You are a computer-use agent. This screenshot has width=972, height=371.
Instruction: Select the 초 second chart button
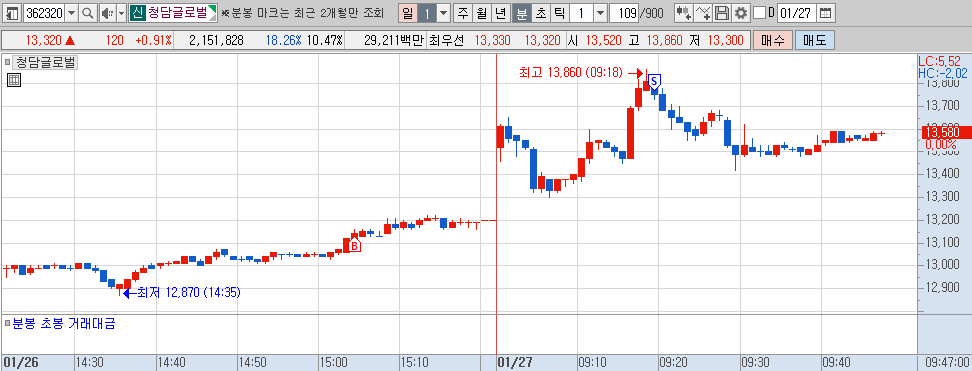541,12
